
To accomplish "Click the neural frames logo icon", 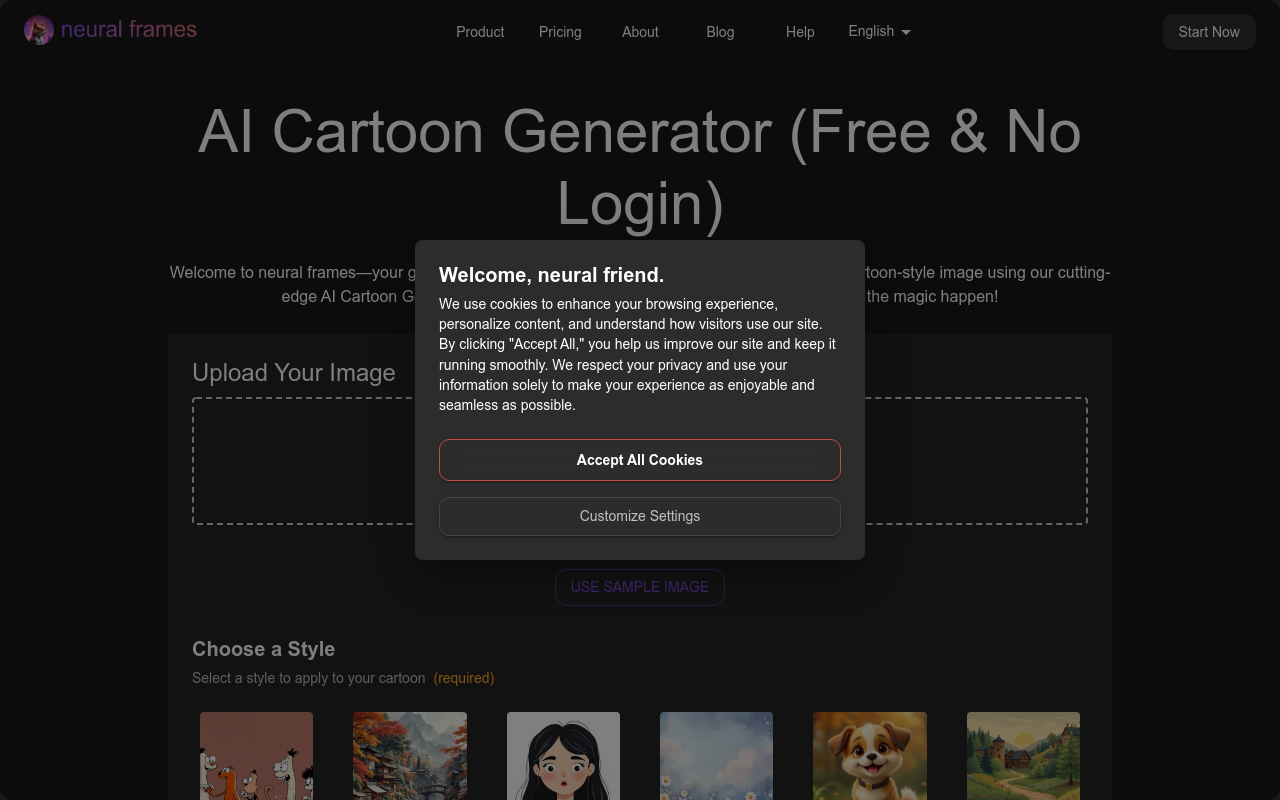I will pos(39,30).
